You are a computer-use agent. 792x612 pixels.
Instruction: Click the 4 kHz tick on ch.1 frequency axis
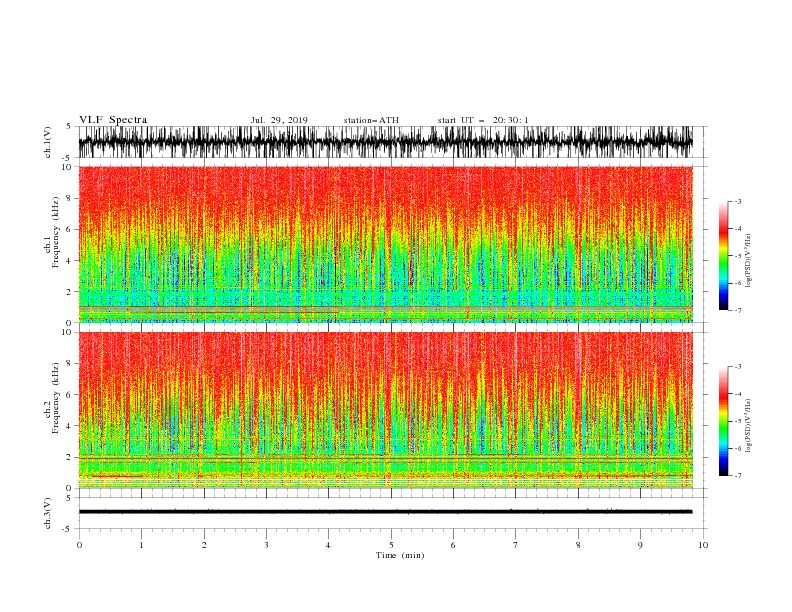[70, 261]
